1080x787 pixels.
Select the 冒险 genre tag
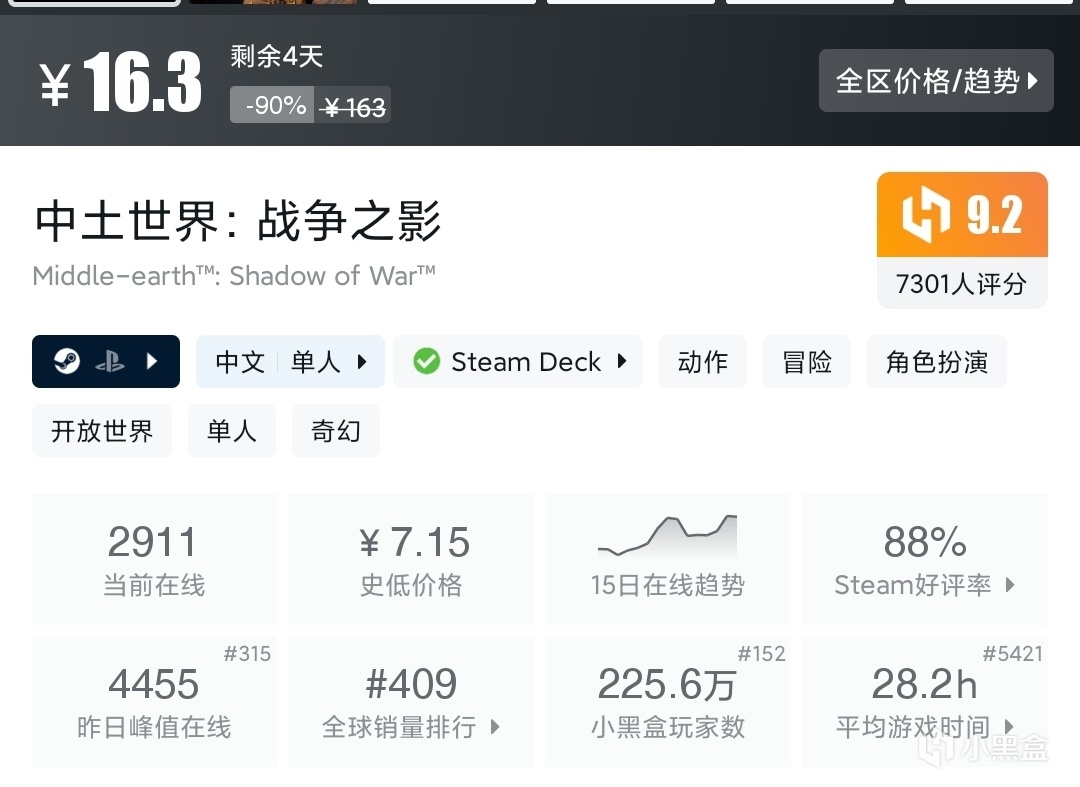[x=807, y=361]
